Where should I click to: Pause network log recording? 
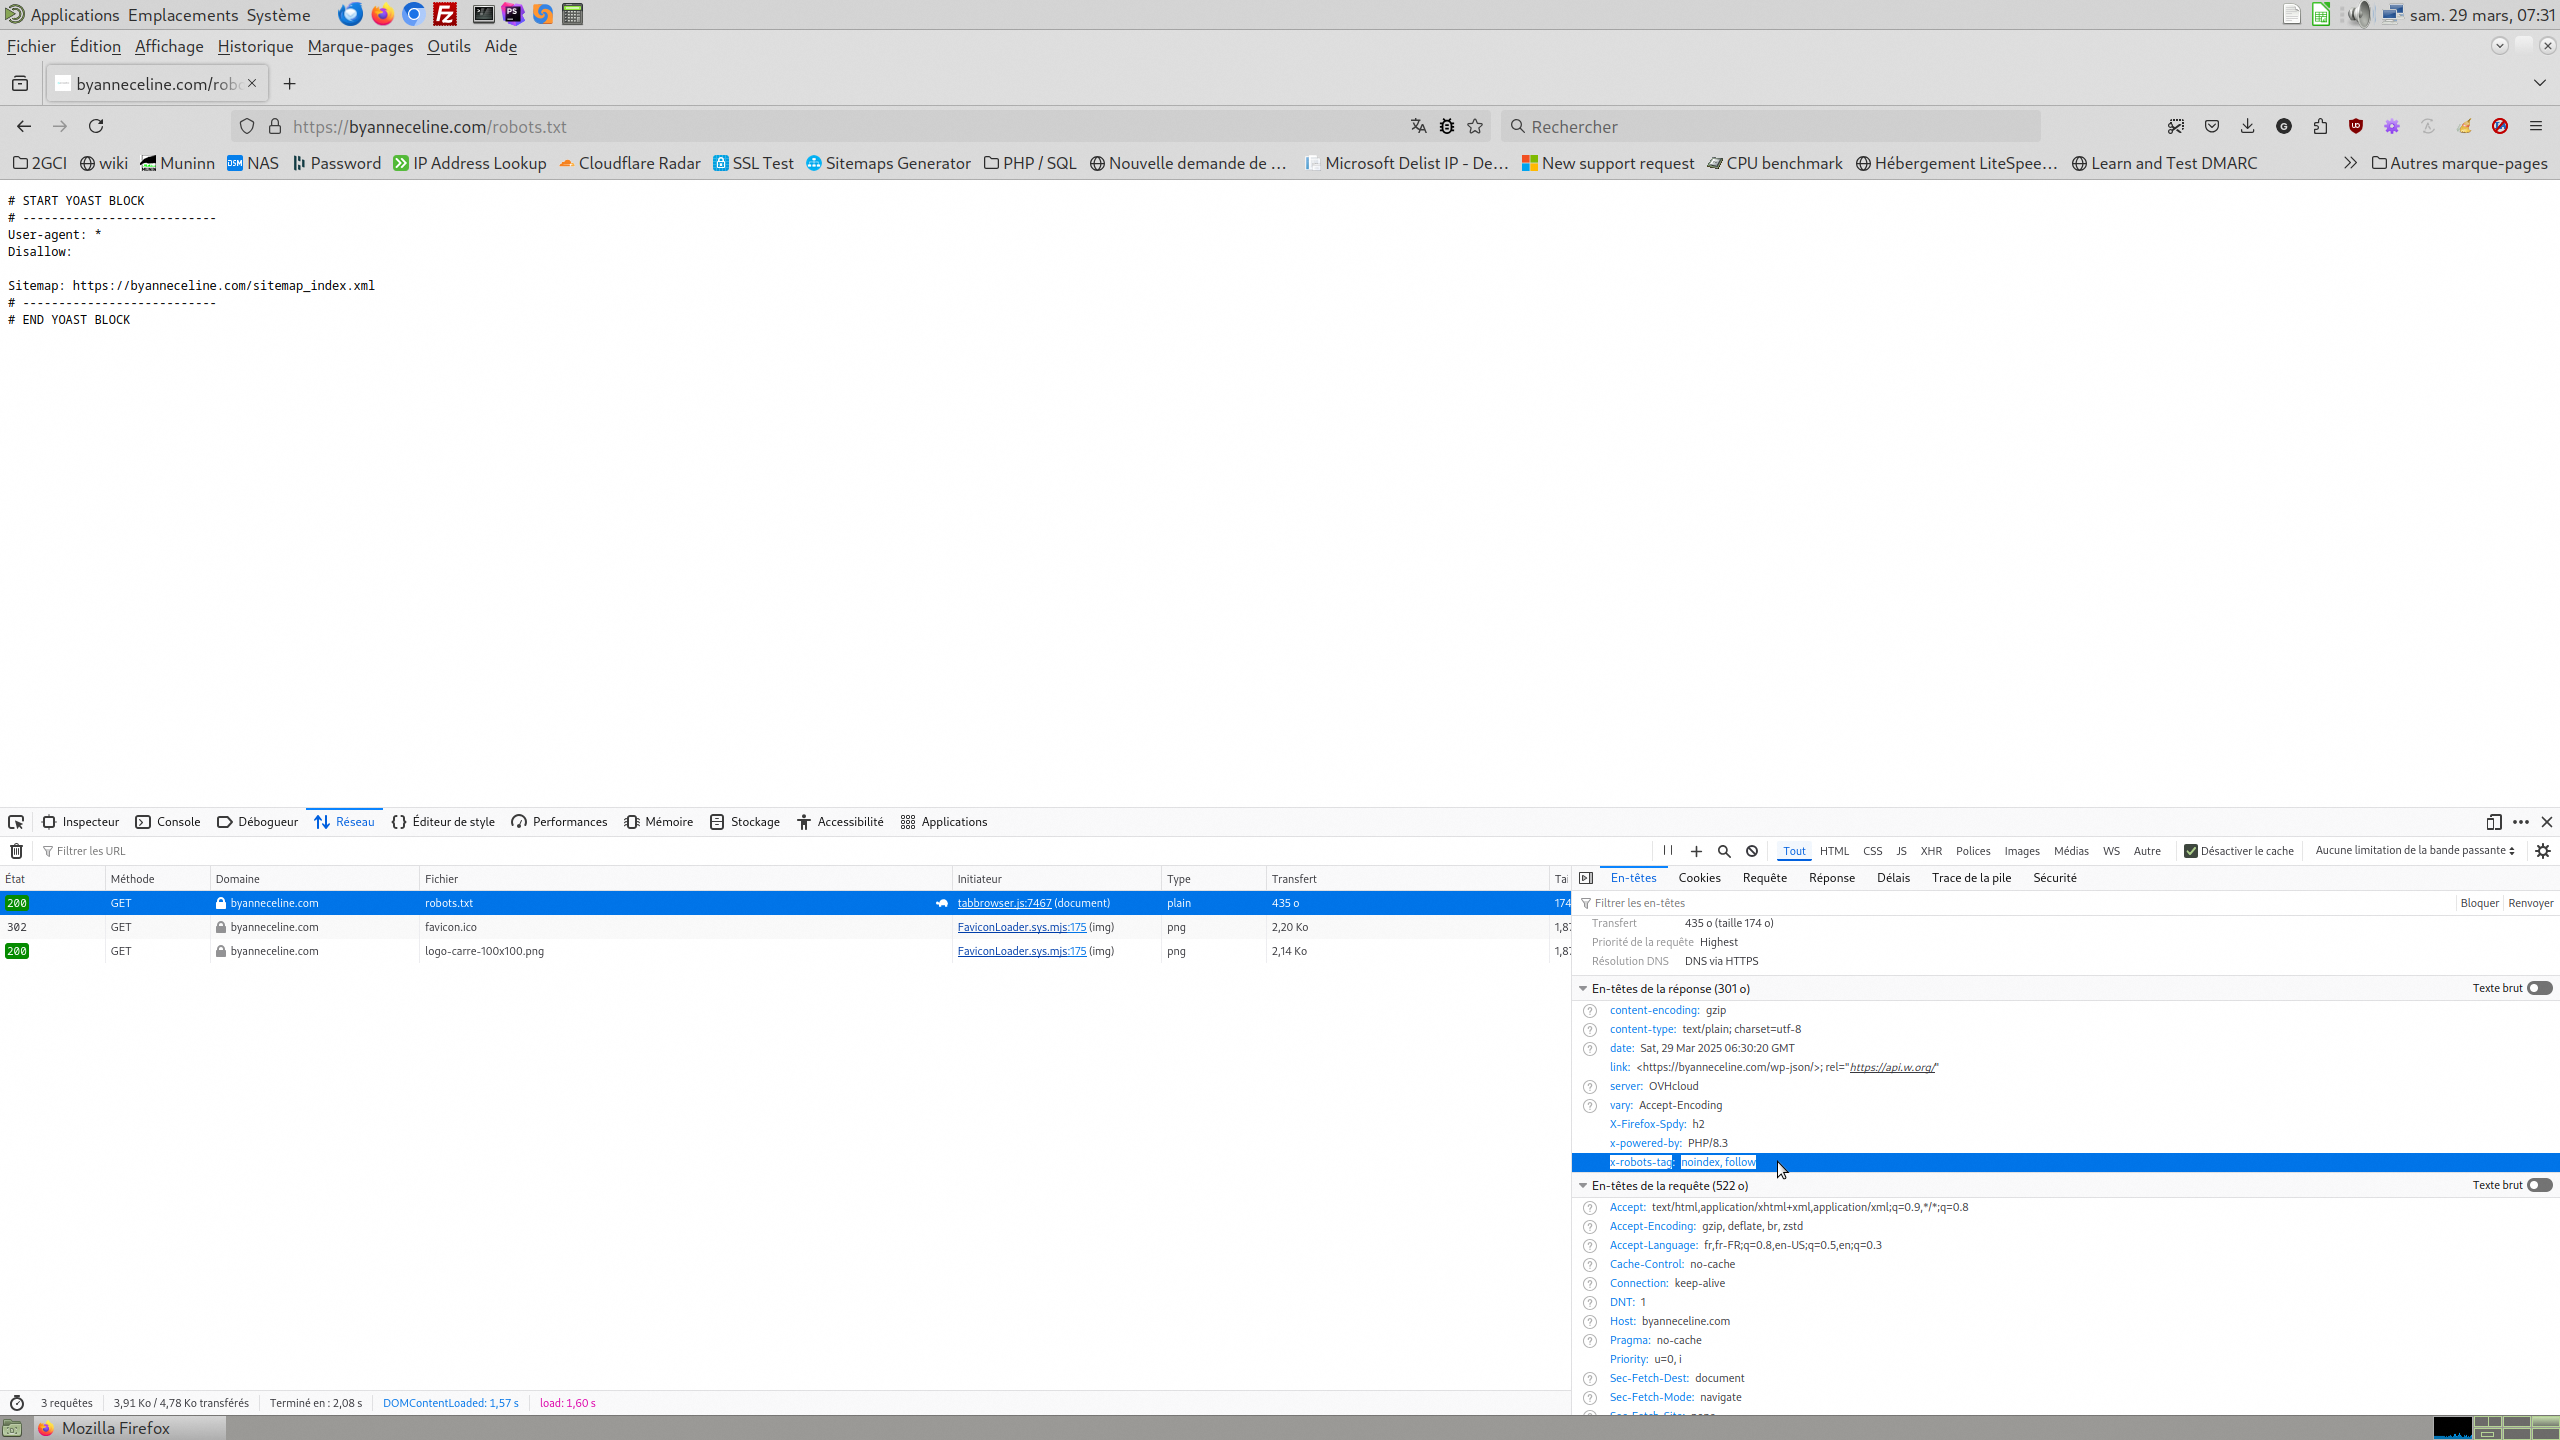1668,851
